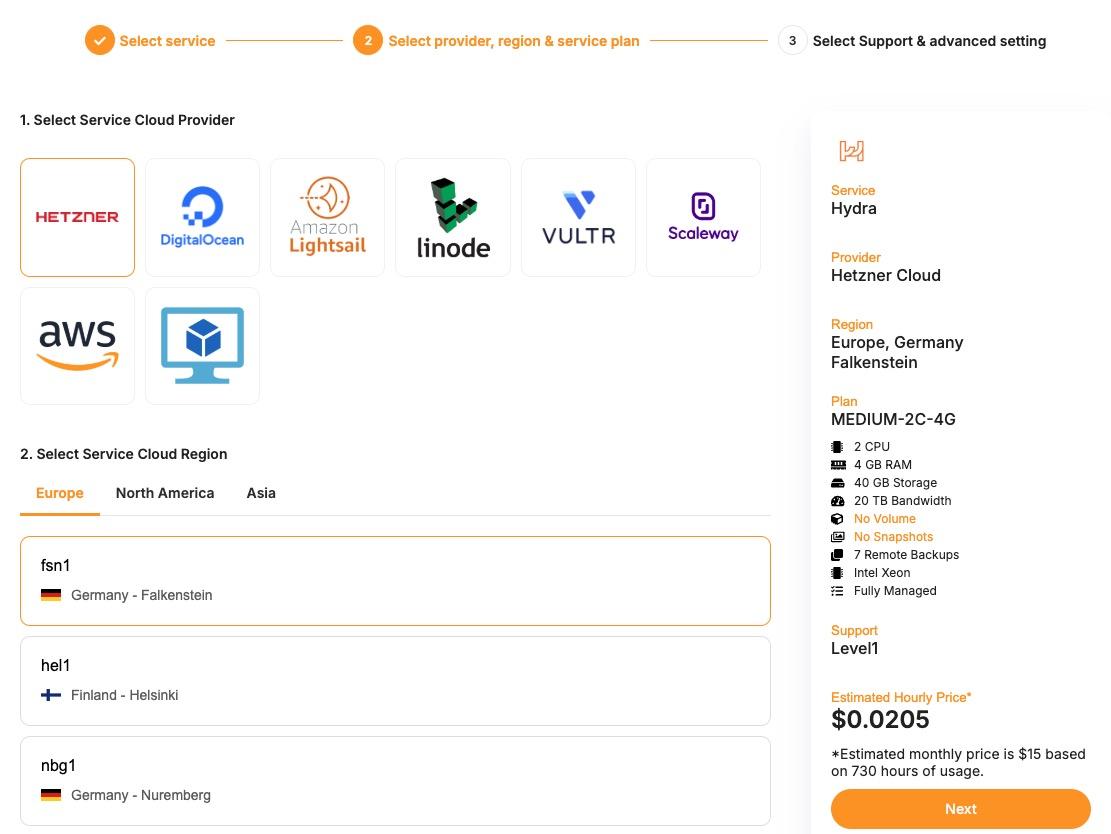Choose the Vultr provider card
1111x834 pixels.
[578, 217]
